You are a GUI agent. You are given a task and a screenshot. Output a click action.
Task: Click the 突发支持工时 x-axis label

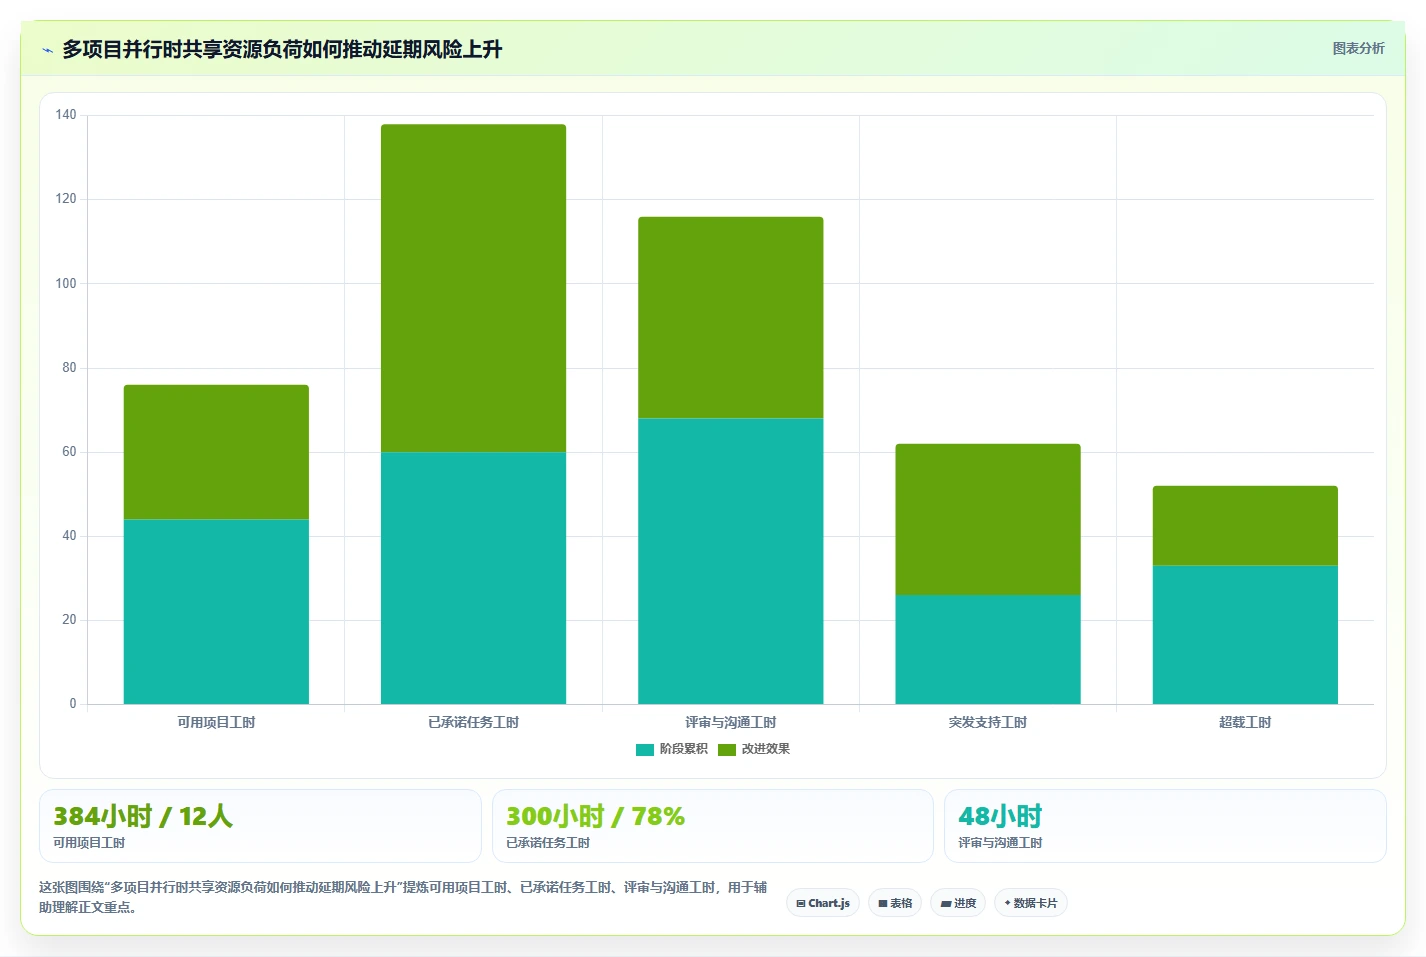[988, 722]
